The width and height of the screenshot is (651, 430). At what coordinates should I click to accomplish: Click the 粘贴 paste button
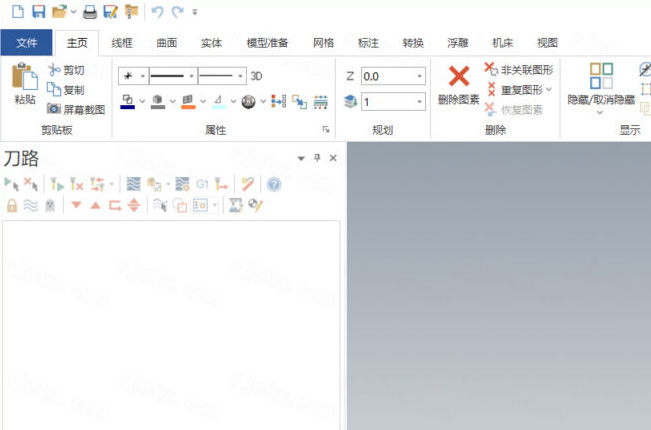point(25,83)
